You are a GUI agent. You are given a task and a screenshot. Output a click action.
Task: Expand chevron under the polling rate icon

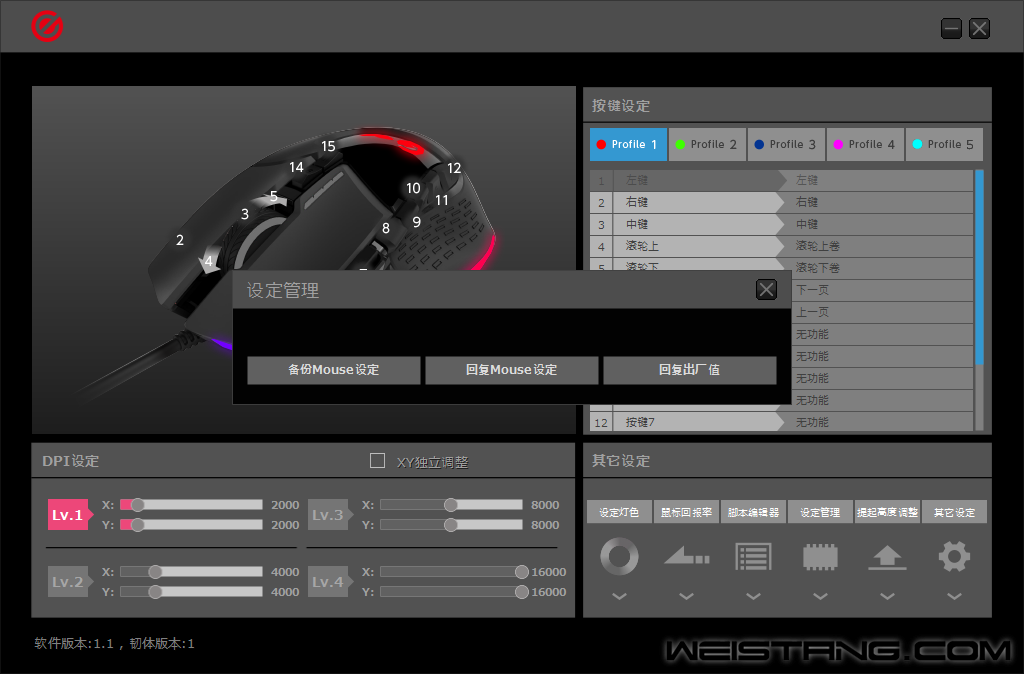point(686,596)
